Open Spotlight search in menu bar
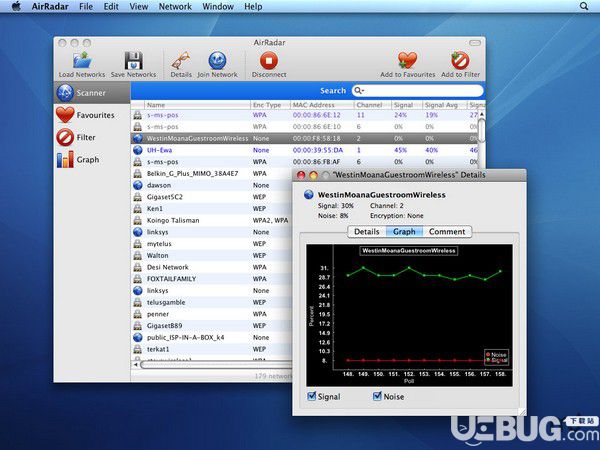The image size is (600, 450). 584,6
